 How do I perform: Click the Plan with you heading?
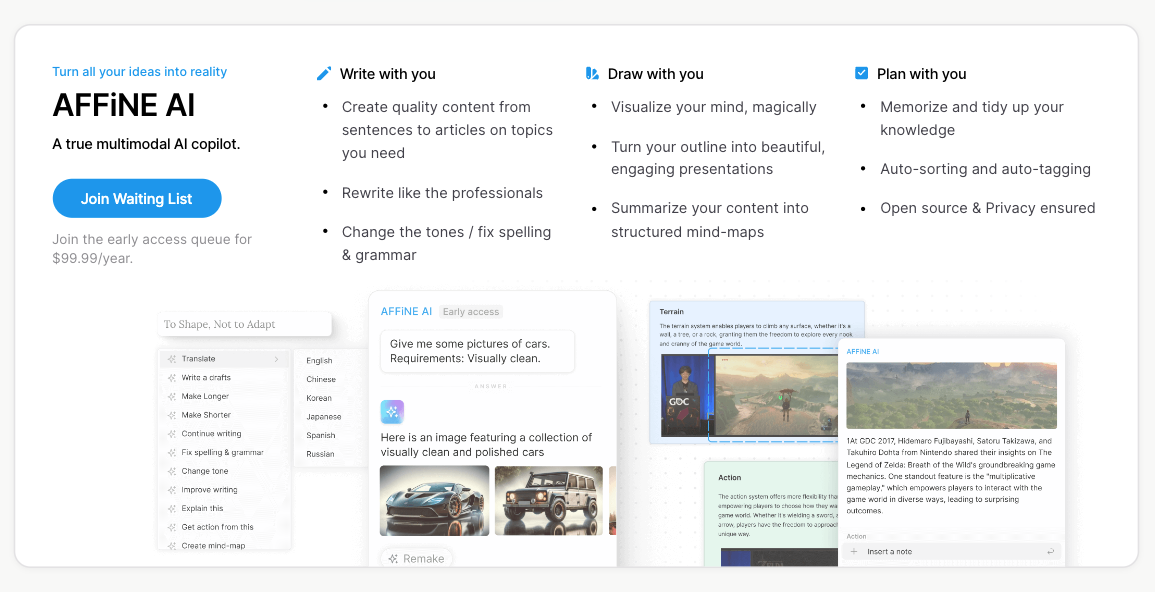[x=921, y=74]
